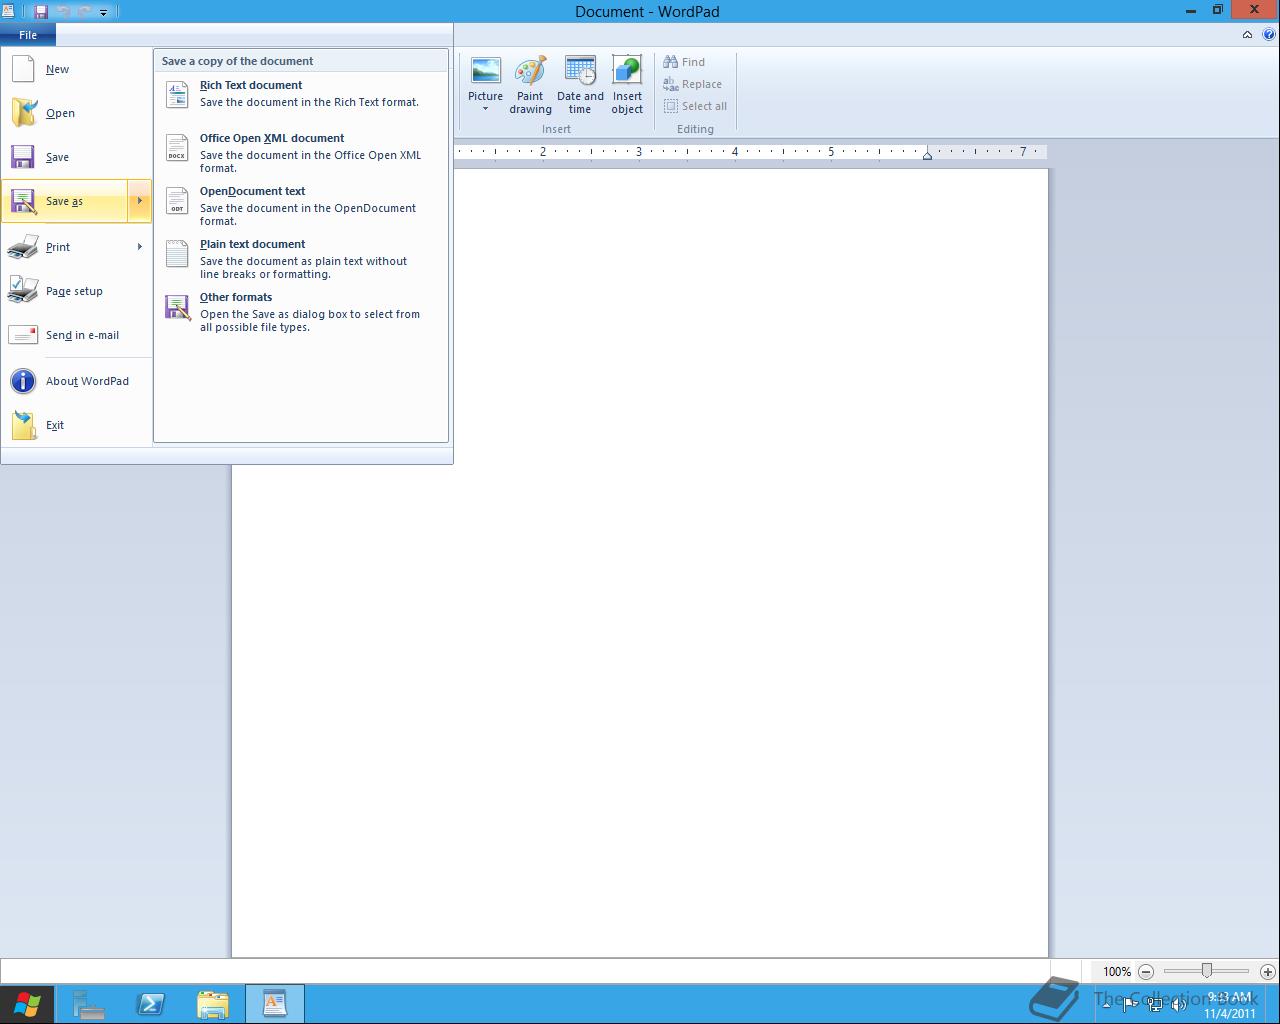Click the Replace button
Viewport: 1280px width, 1024px height.
(x=692, y=84)
